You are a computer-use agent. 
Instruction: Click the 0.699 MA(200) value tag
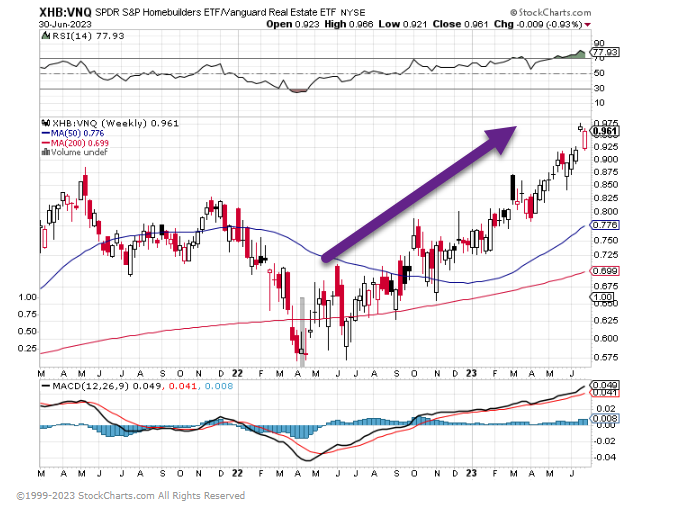tap(605, 271)
